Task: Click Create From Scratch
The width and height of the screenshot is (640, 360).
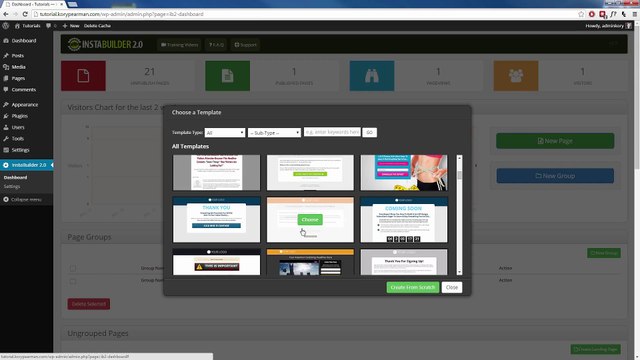Action: [413, 287]
